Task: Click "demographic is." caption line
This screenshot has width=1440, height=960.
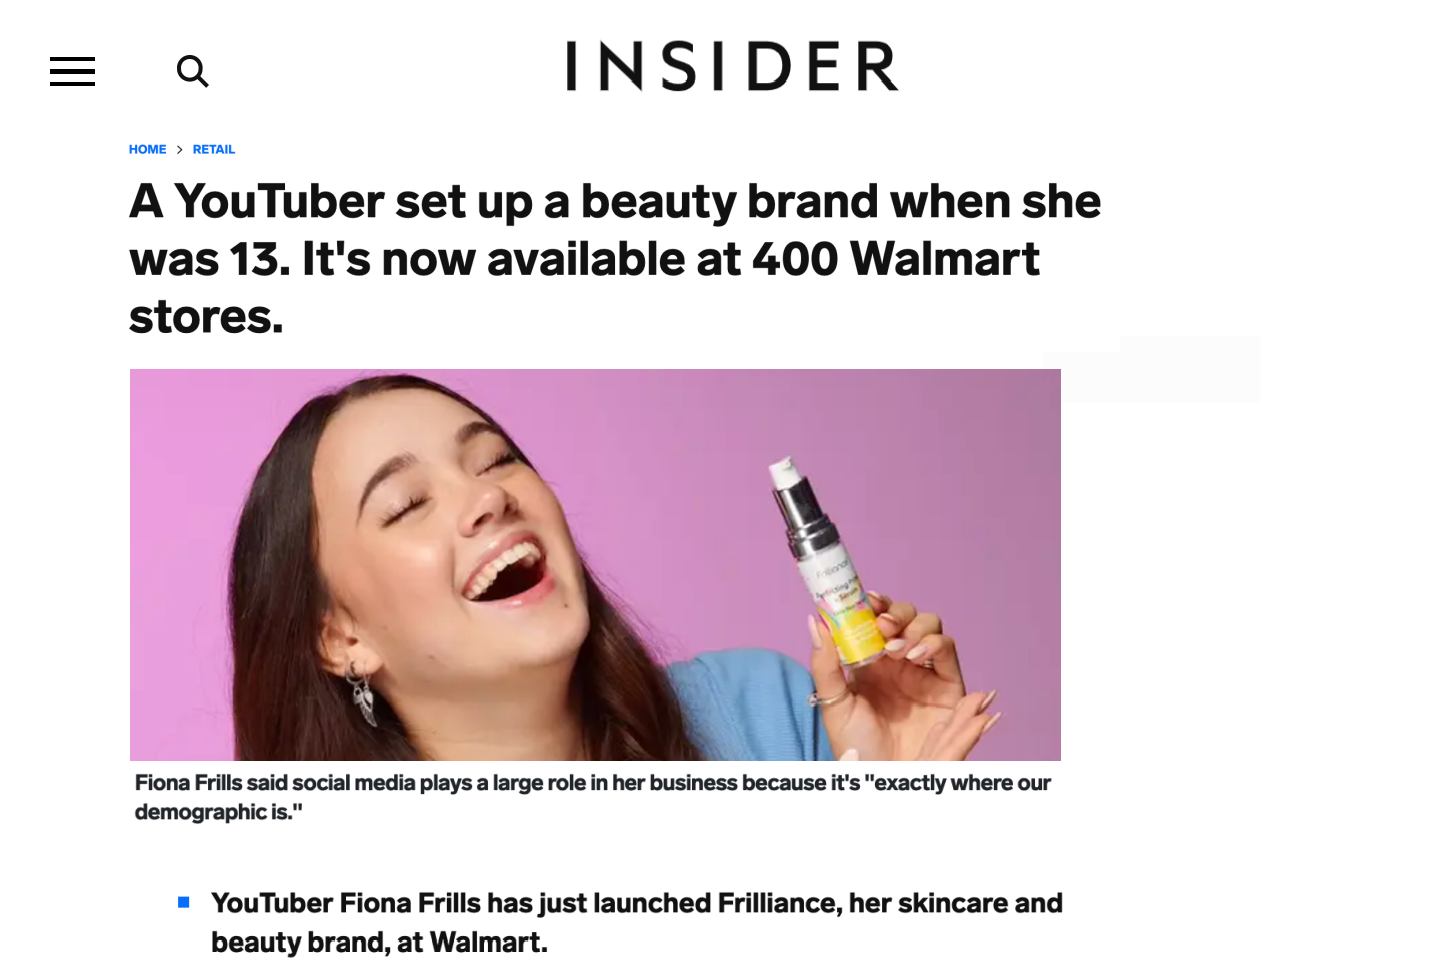Action: point(218,812)
